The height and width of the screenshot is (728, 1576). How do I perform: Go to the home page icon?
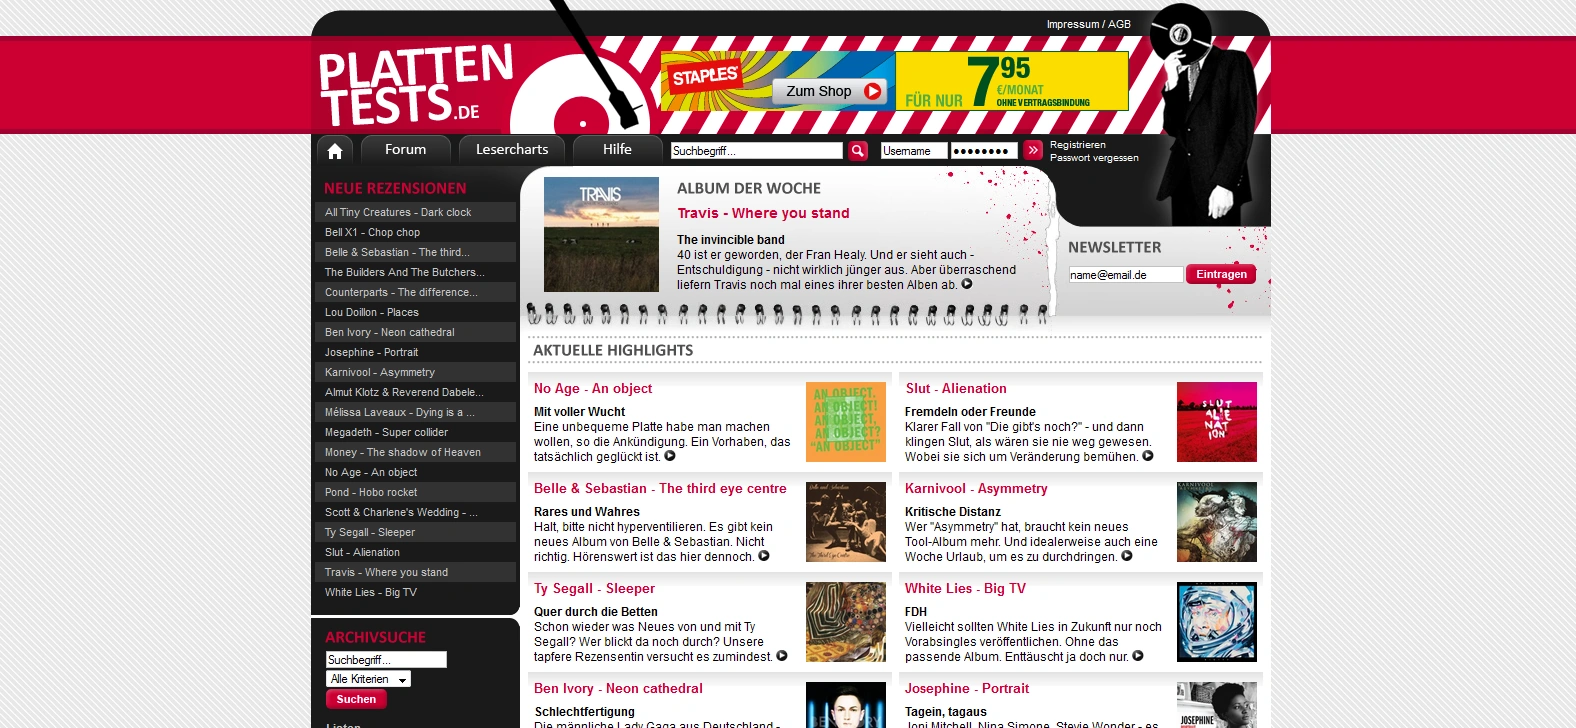click(x=335, y=151)
